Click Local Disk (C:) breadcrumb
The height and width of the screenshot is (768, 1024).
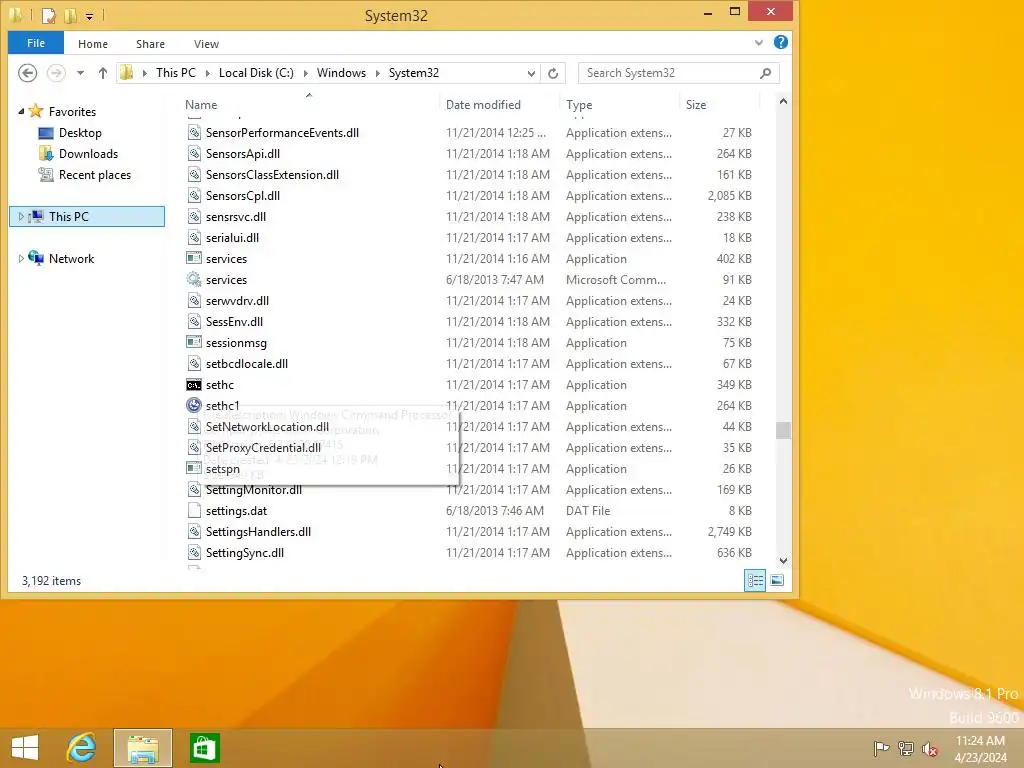pyautogui.click(x=256, y=73)
